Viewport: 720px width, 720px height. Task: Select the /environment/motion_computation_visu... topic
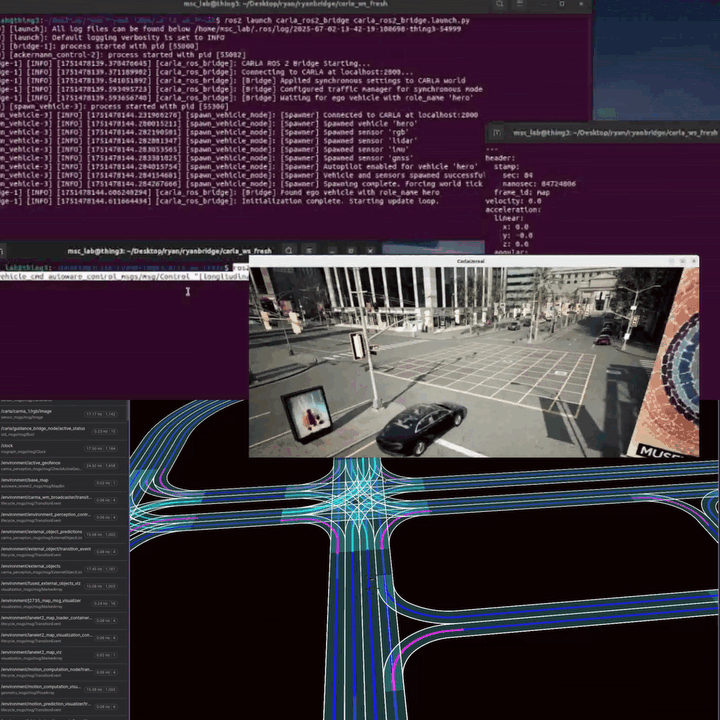click(x=64, y=690)
